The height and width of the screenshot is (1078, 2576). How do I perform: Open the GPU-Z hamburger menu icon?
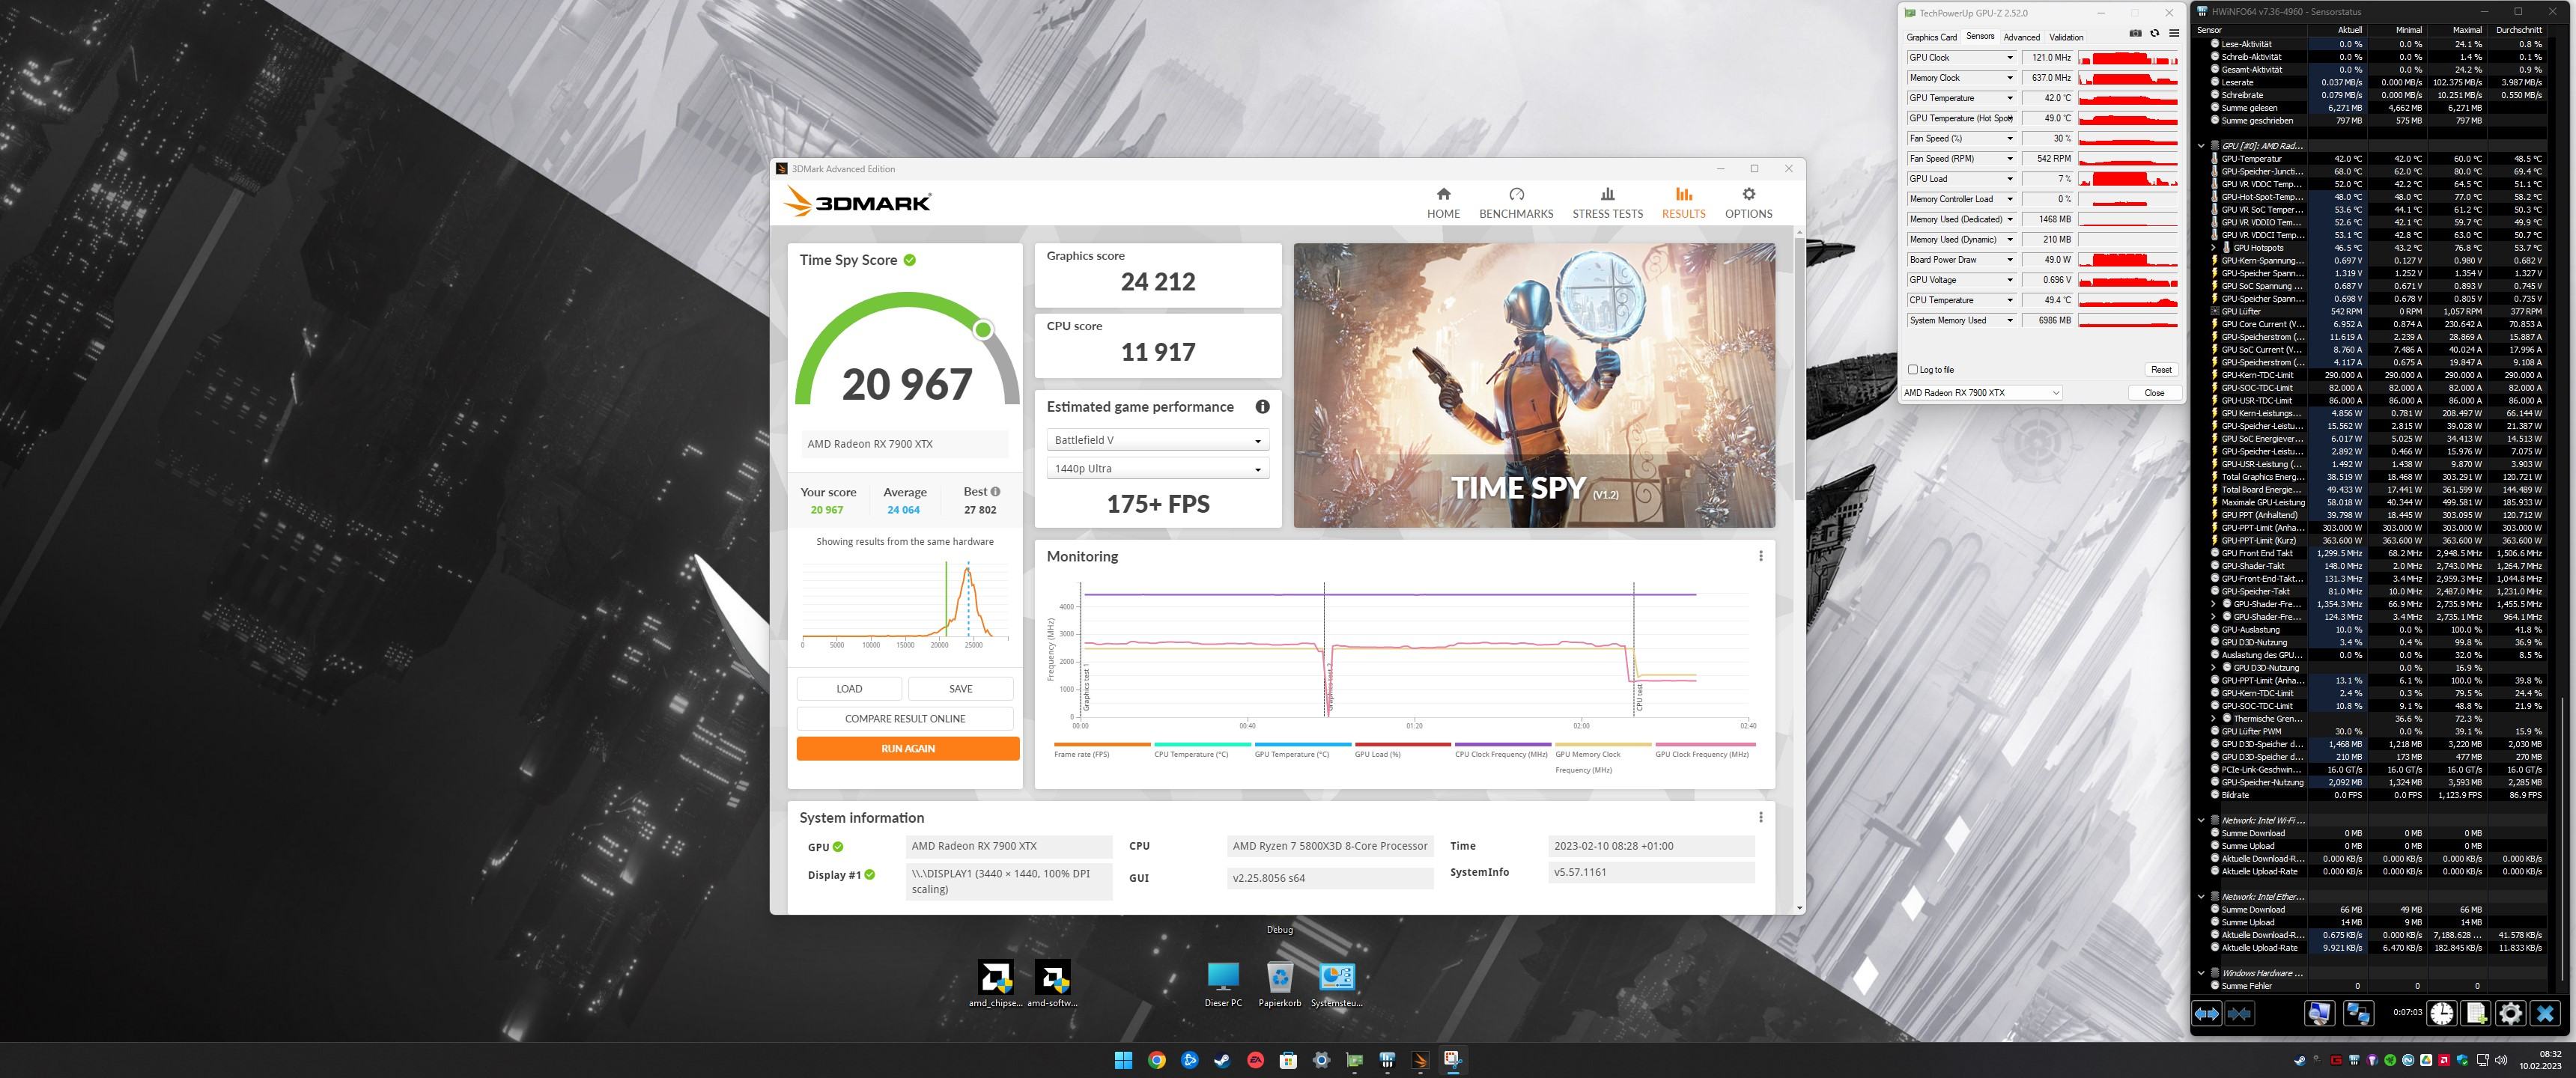point(2173,33)
